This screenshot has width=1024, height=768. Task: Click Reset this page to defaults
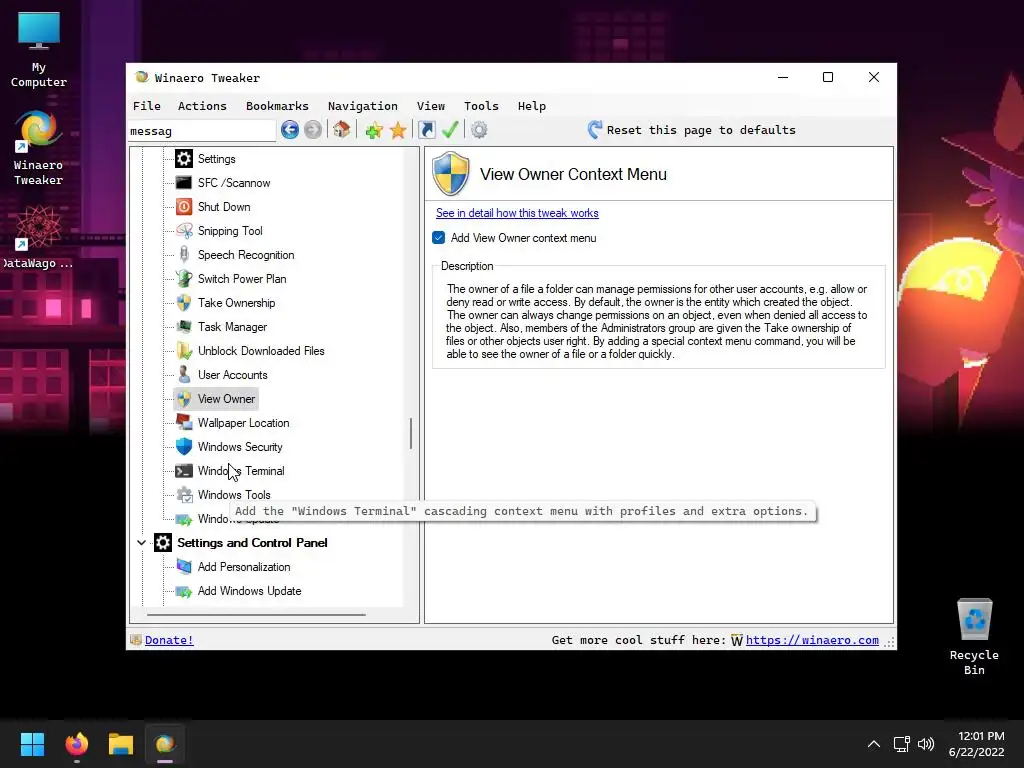pyautogui.click(x=692, y=130)
